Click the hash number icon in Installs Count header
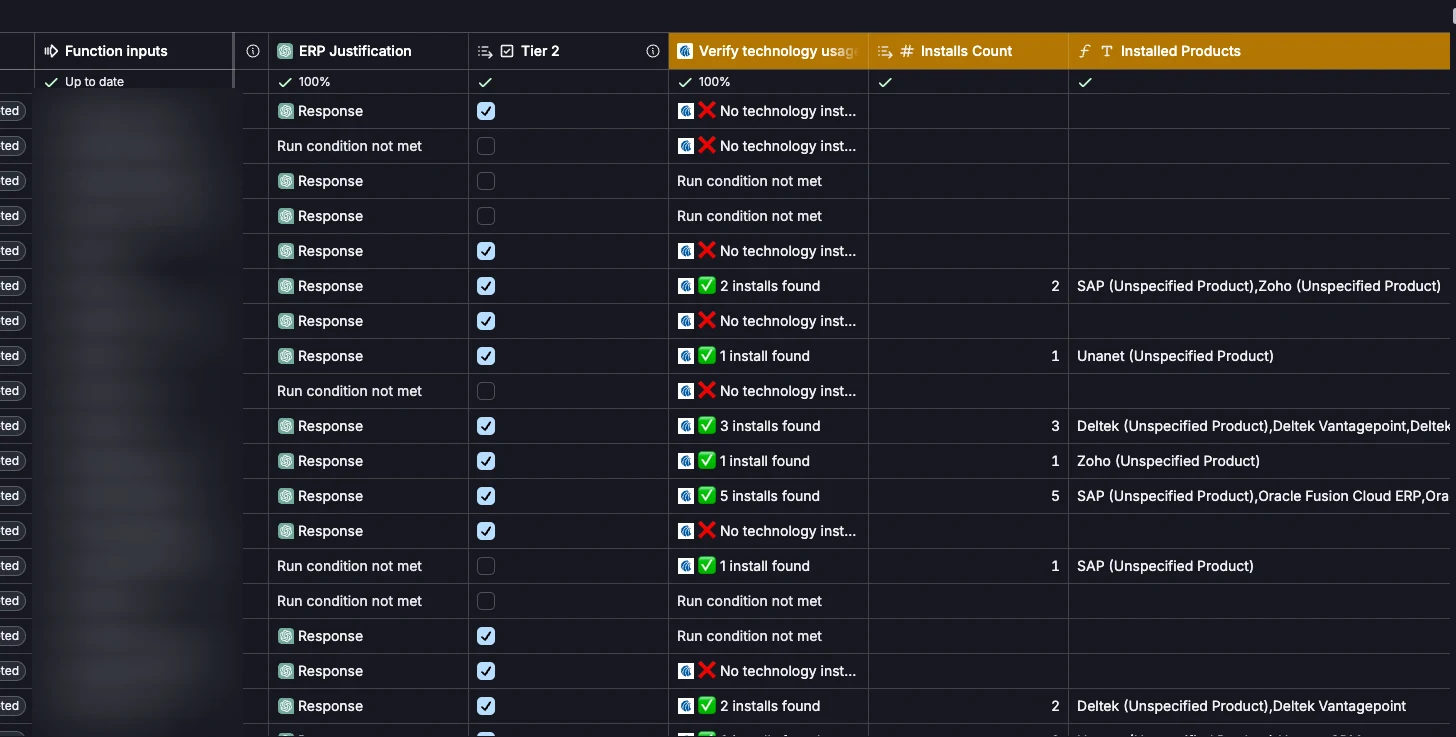Viewport: 1456px width, 737px height. (907, 51)
